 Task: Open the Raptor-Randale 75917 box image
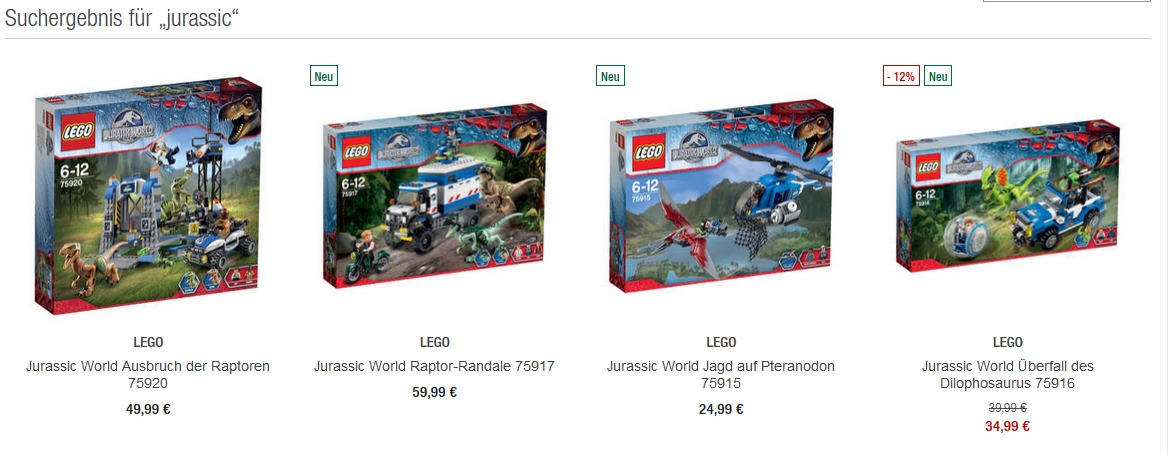[434, 195]
